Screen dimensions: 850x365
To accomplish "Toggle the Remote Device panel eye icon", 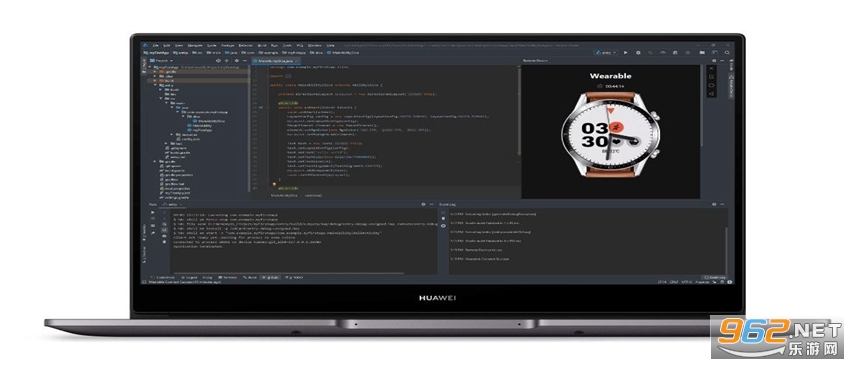I will pos(714,61).
